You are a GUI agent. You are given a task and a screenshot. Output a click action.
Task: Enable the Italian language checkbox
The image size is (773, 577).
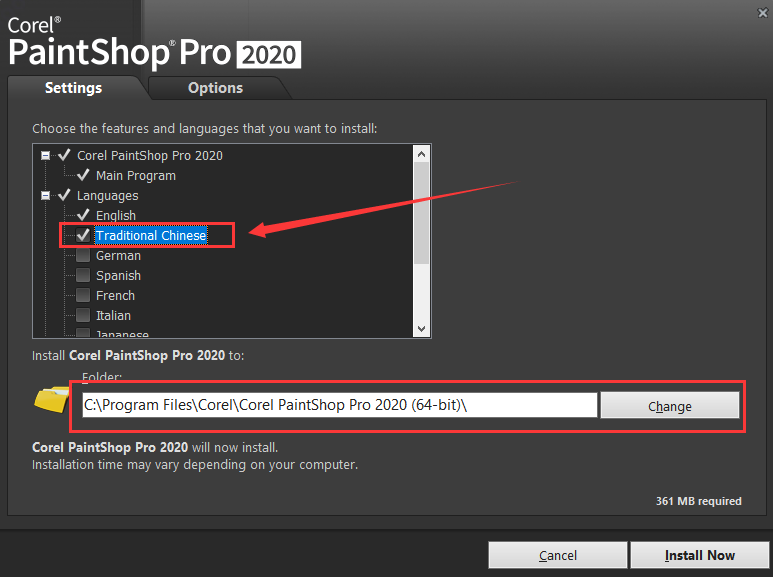[83, 315]
